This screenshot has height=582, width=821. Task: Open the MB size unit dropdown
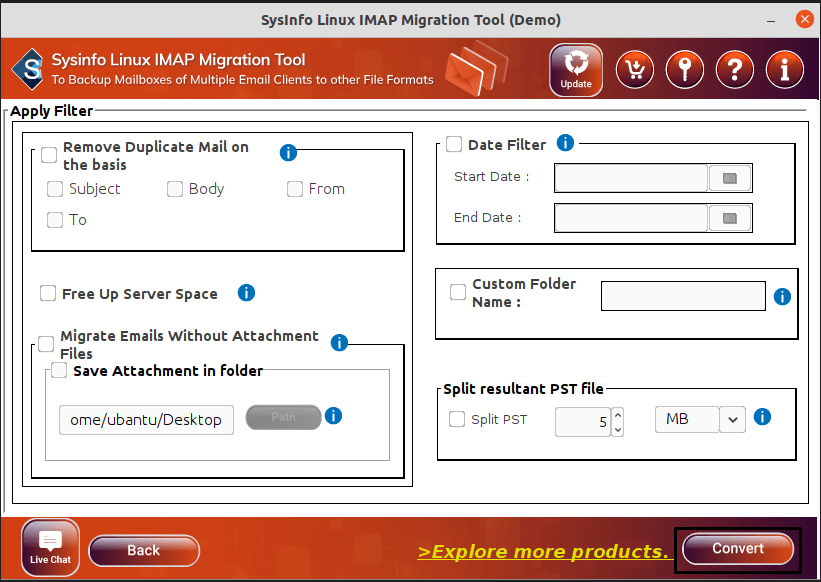point(733,420)
